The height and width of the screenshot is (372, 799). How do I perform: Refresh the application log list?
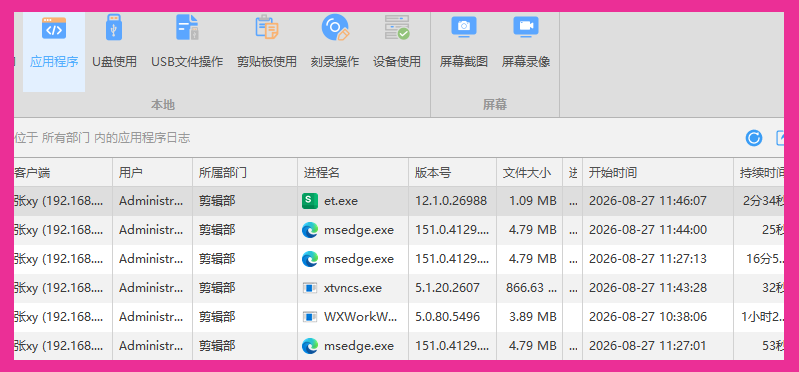point(754,138)
